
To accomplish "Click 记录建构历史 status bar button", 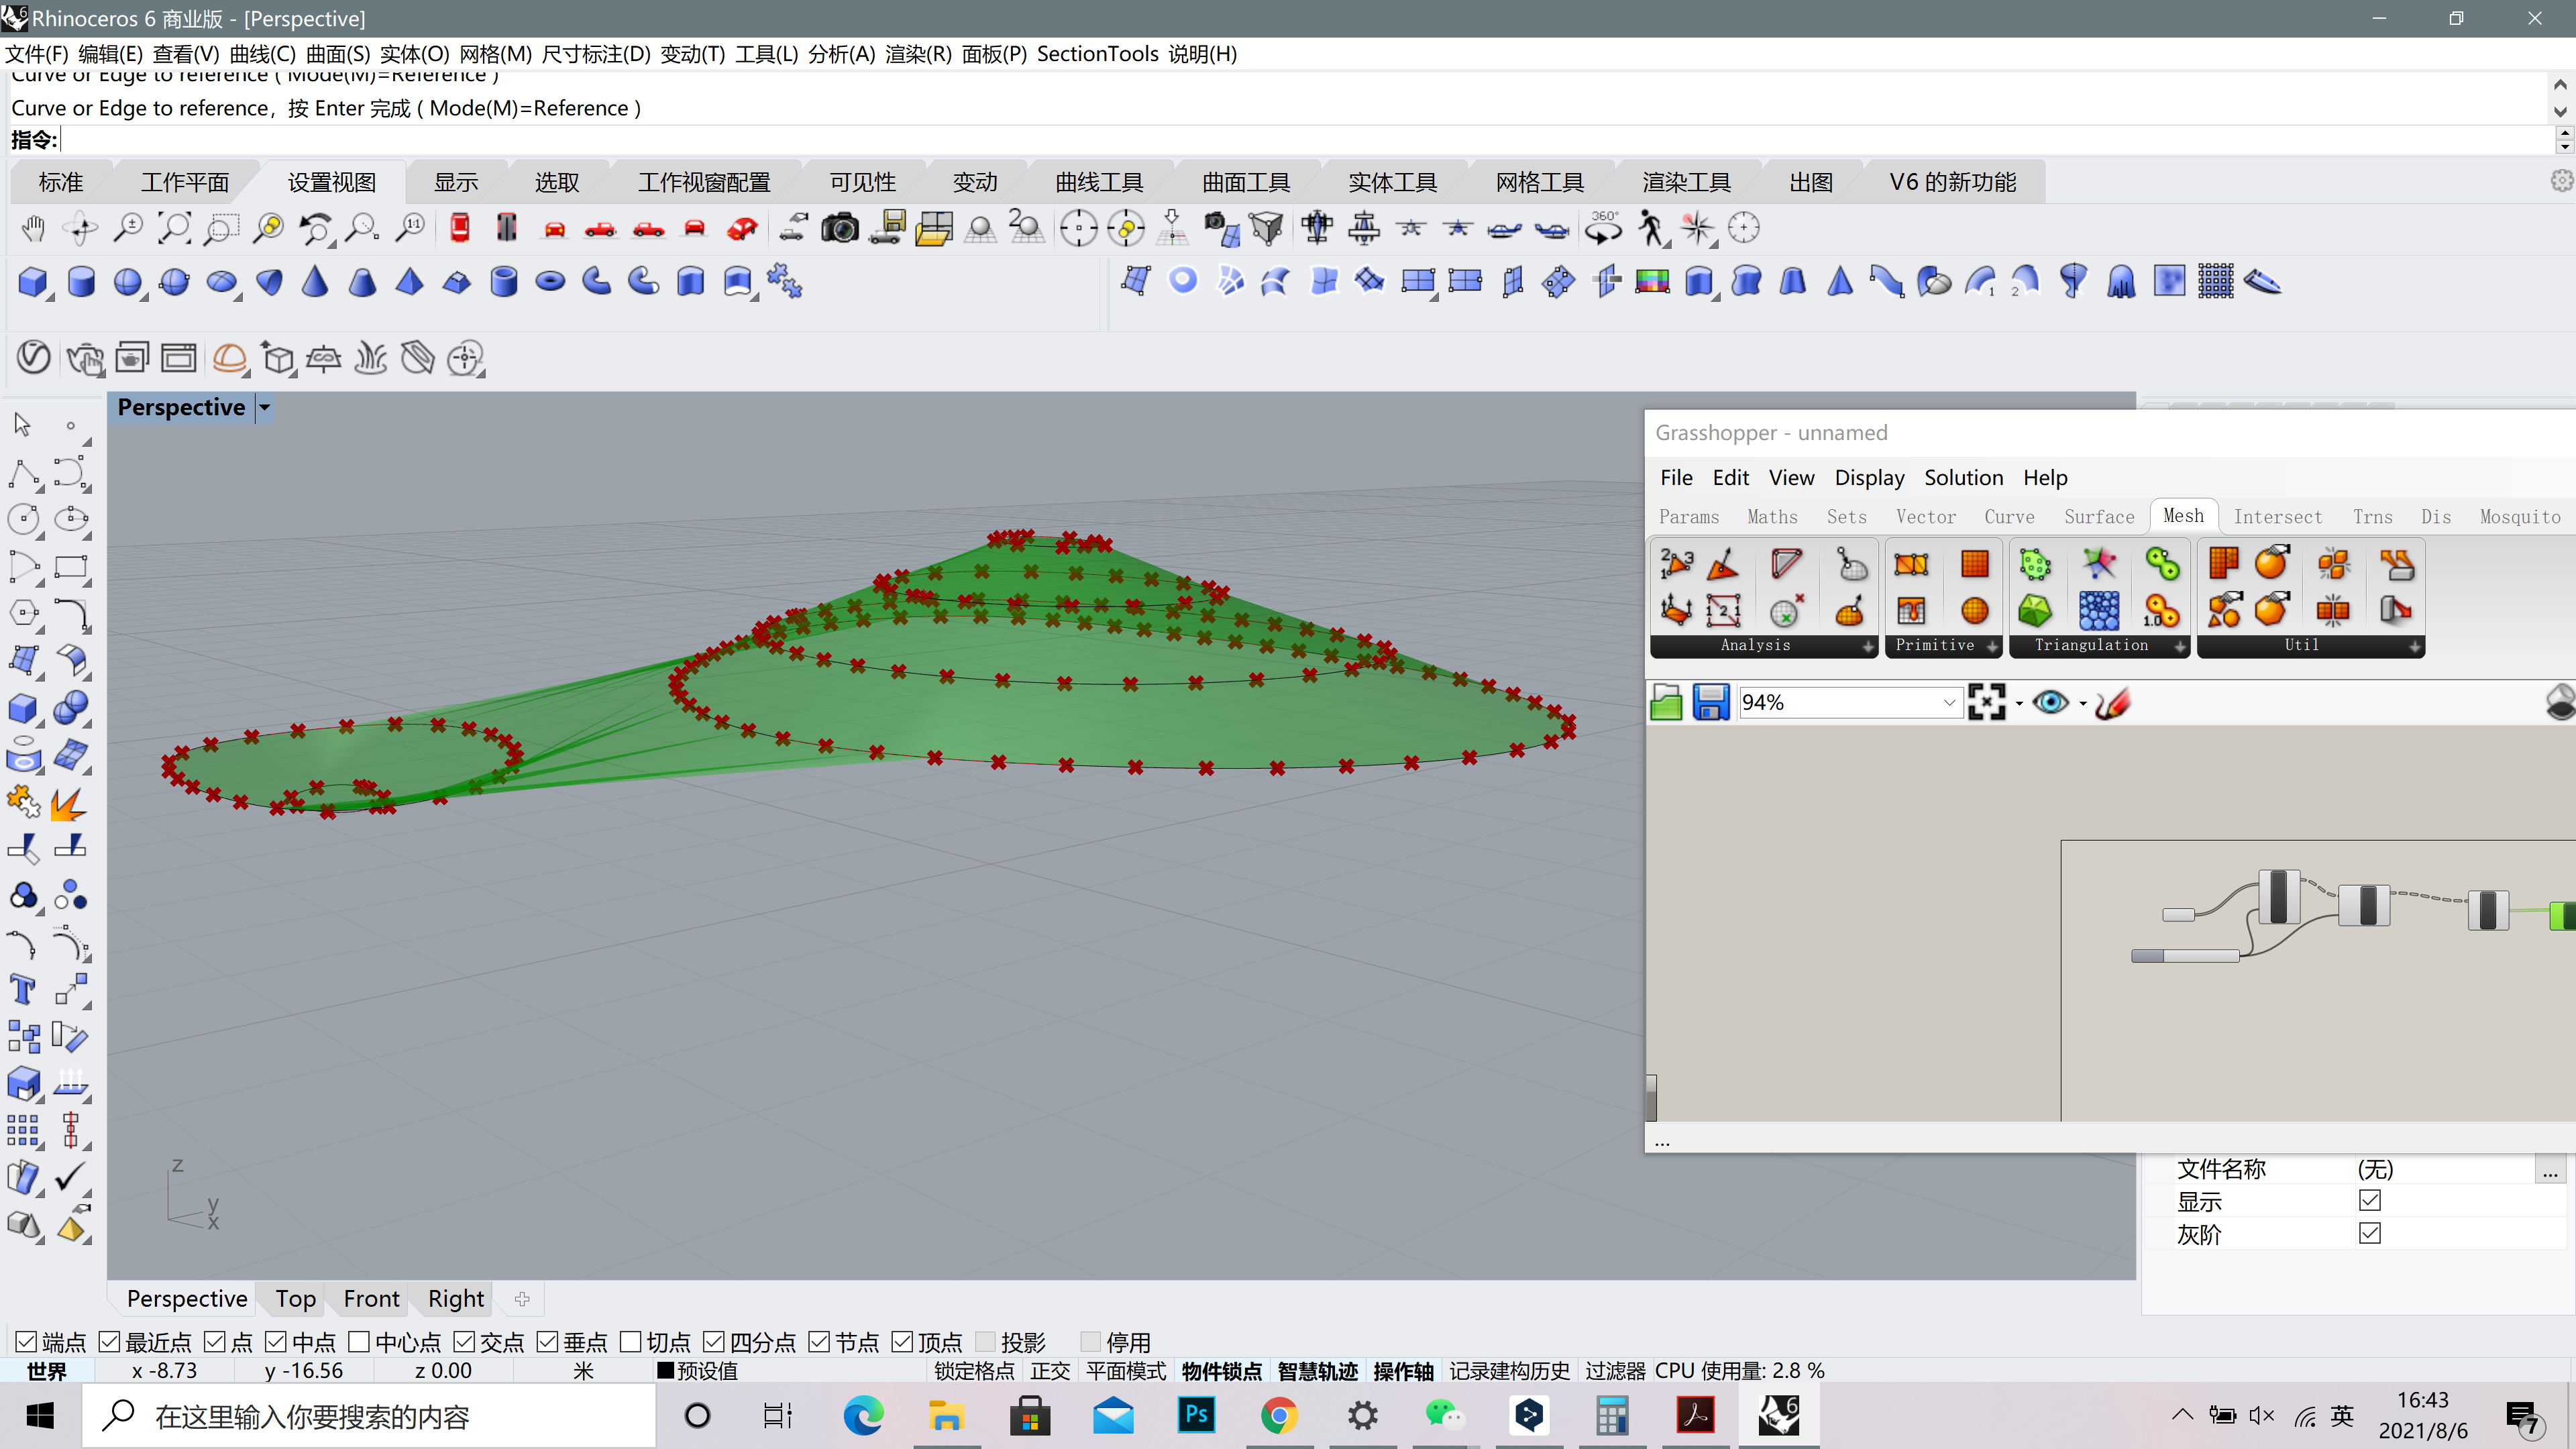I will [1510, 1371].
